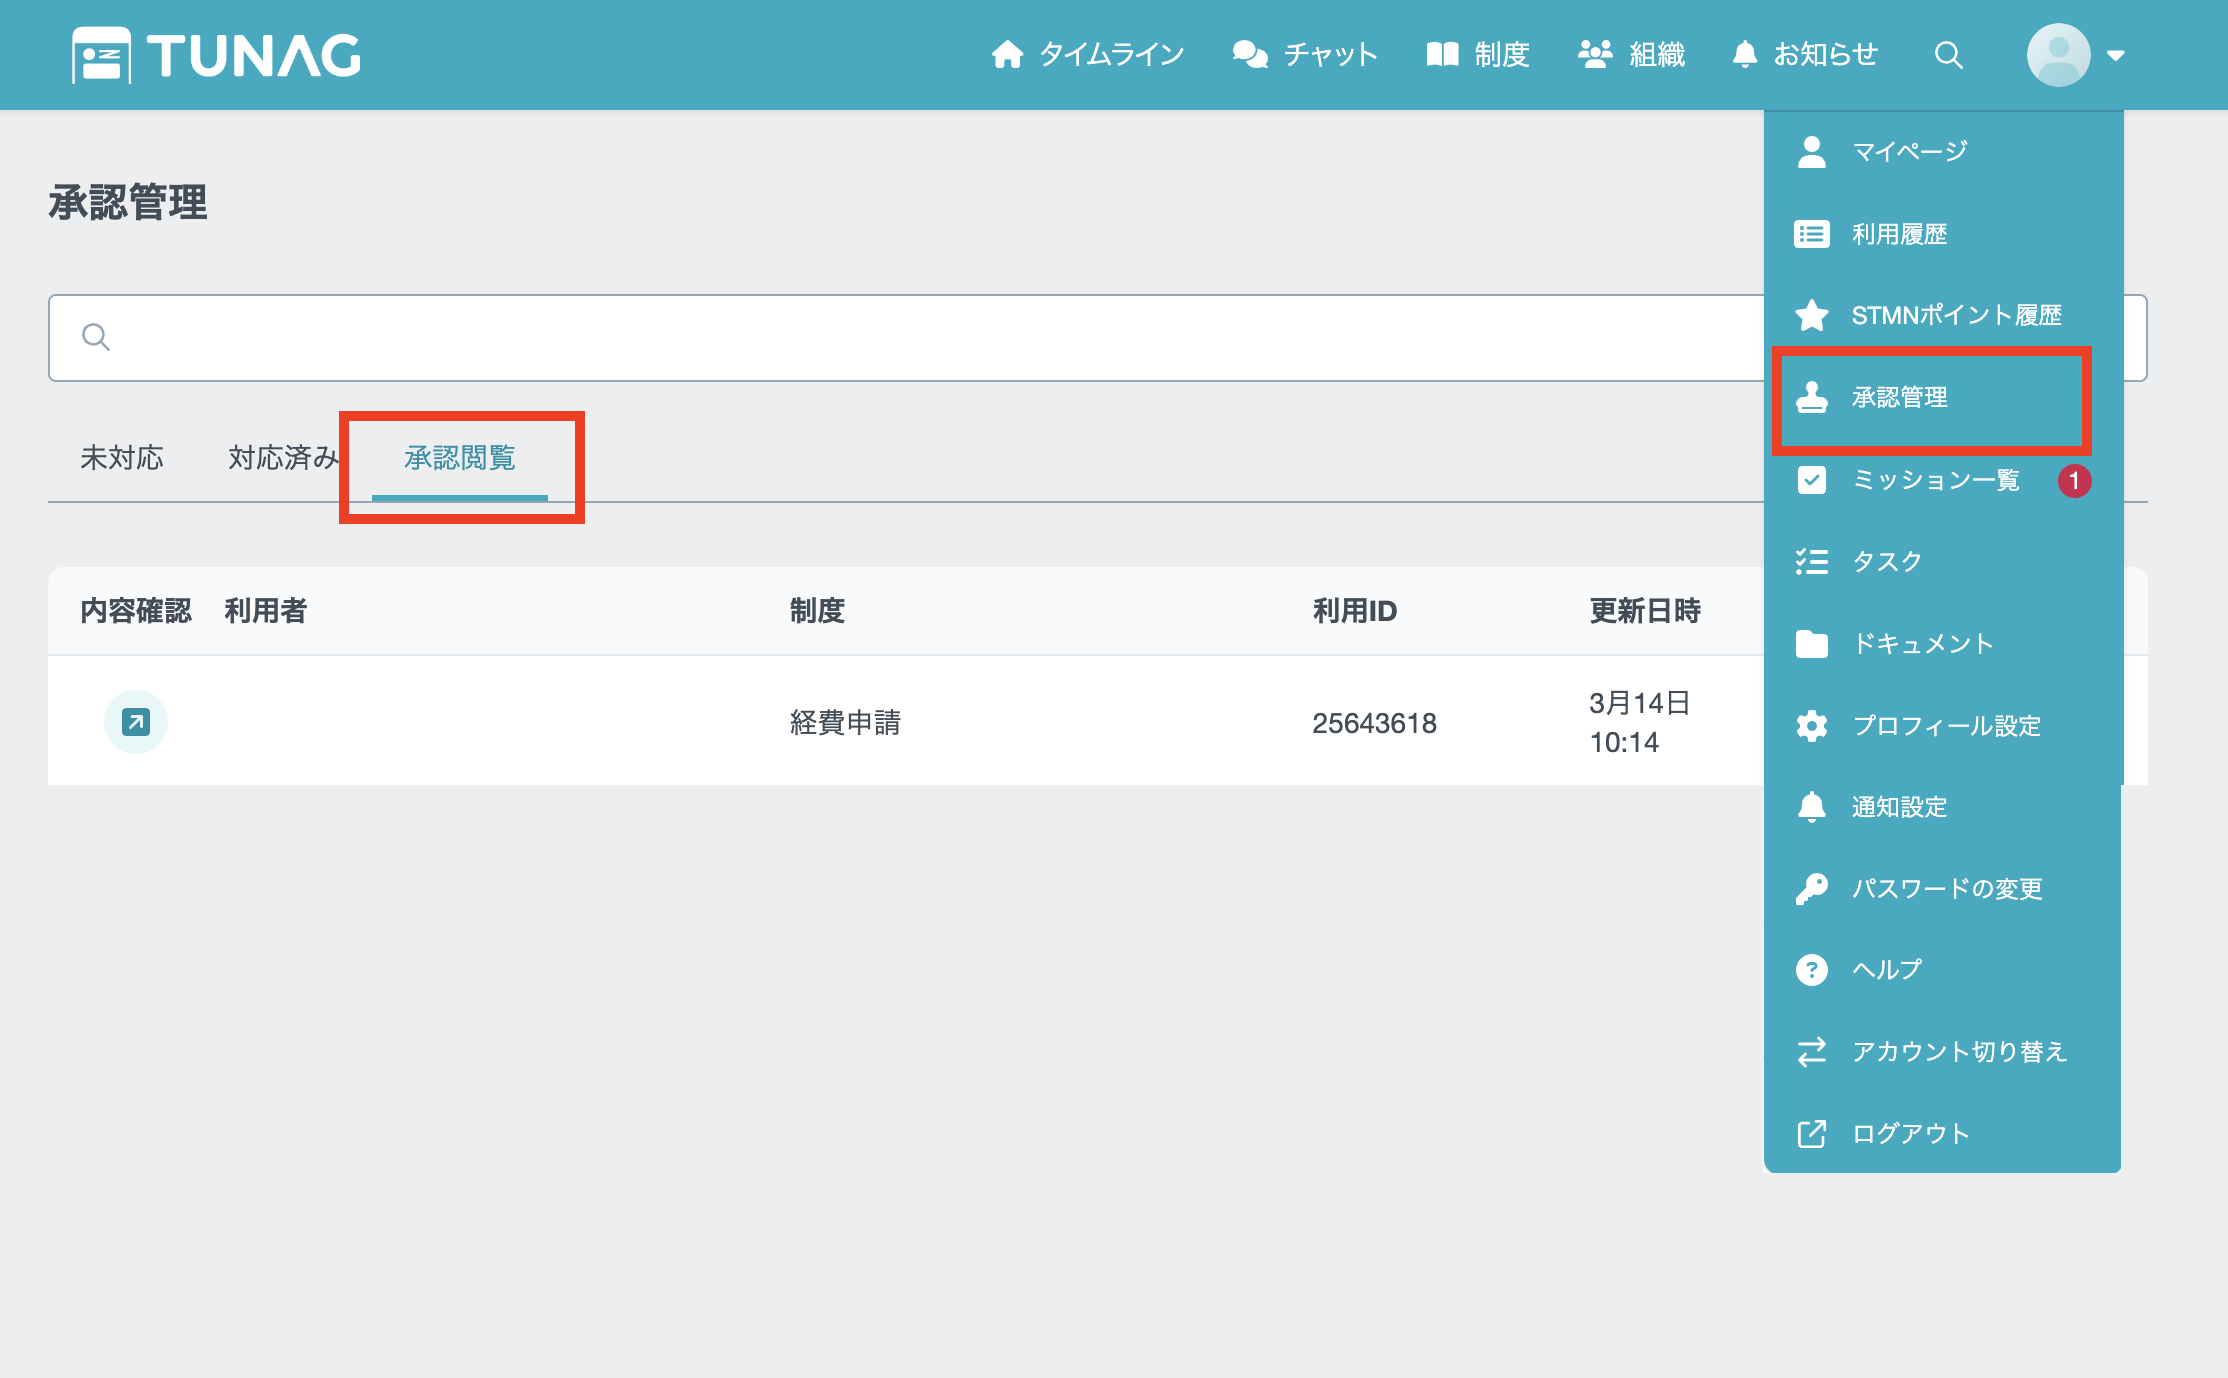The width and height of the screenshot is (2228, 1378).
Task: Select マイページ from dropdown menu
Action: tap(1908, 152)
